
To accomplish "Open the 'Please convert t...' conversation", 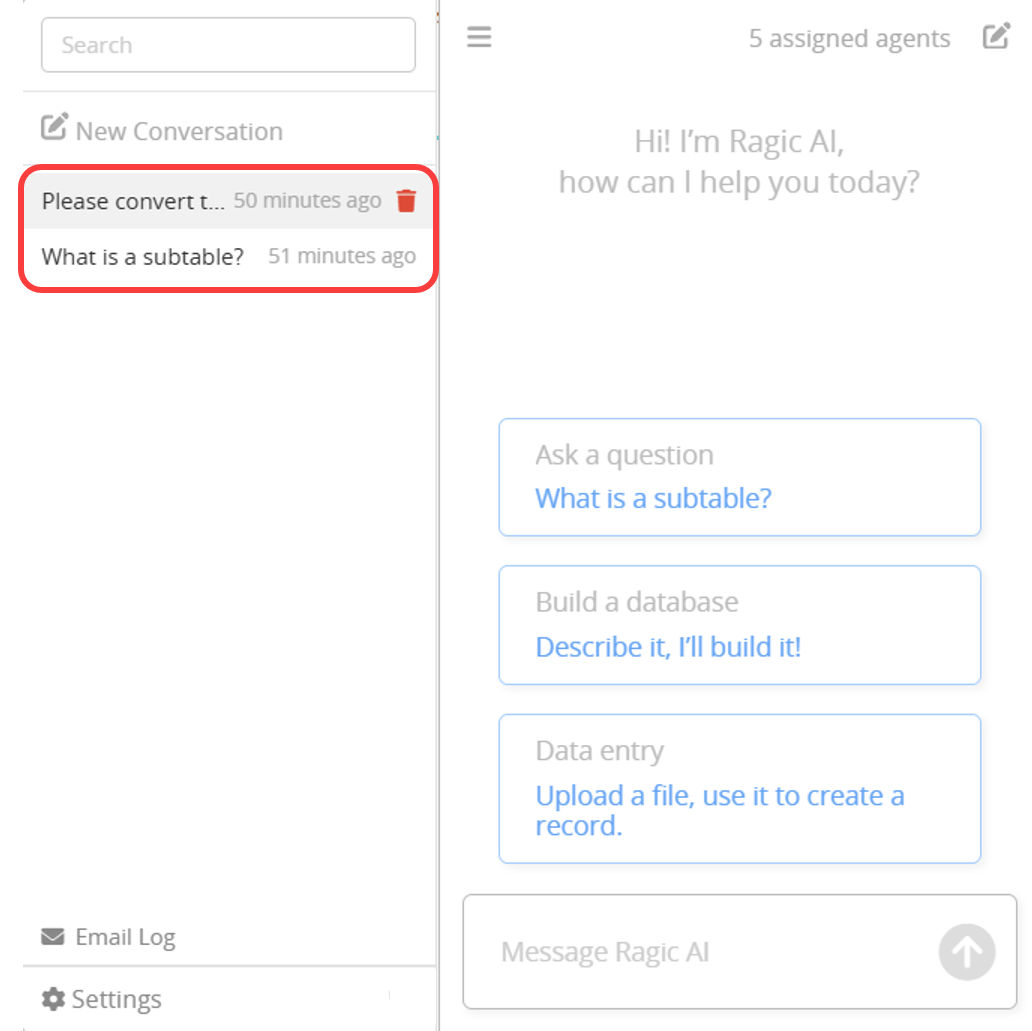I will 133,201.
